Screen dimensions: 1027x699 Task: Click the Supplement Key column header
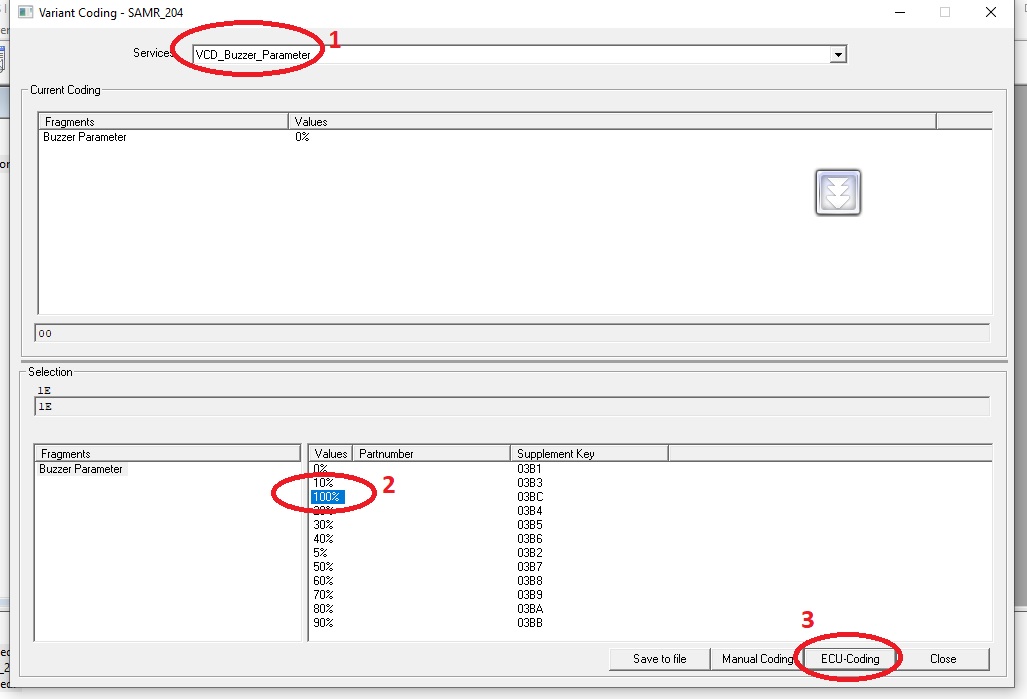[x=588, y=454]
